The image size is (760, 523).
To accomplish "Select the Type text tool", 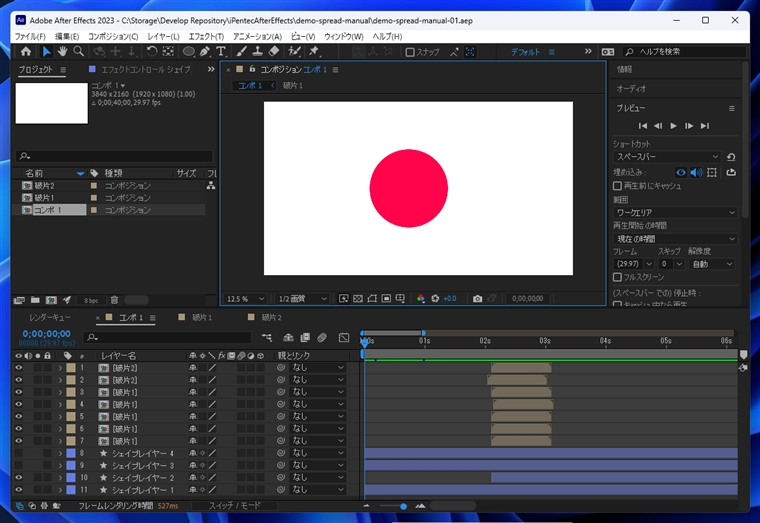I will coord(221,51).
